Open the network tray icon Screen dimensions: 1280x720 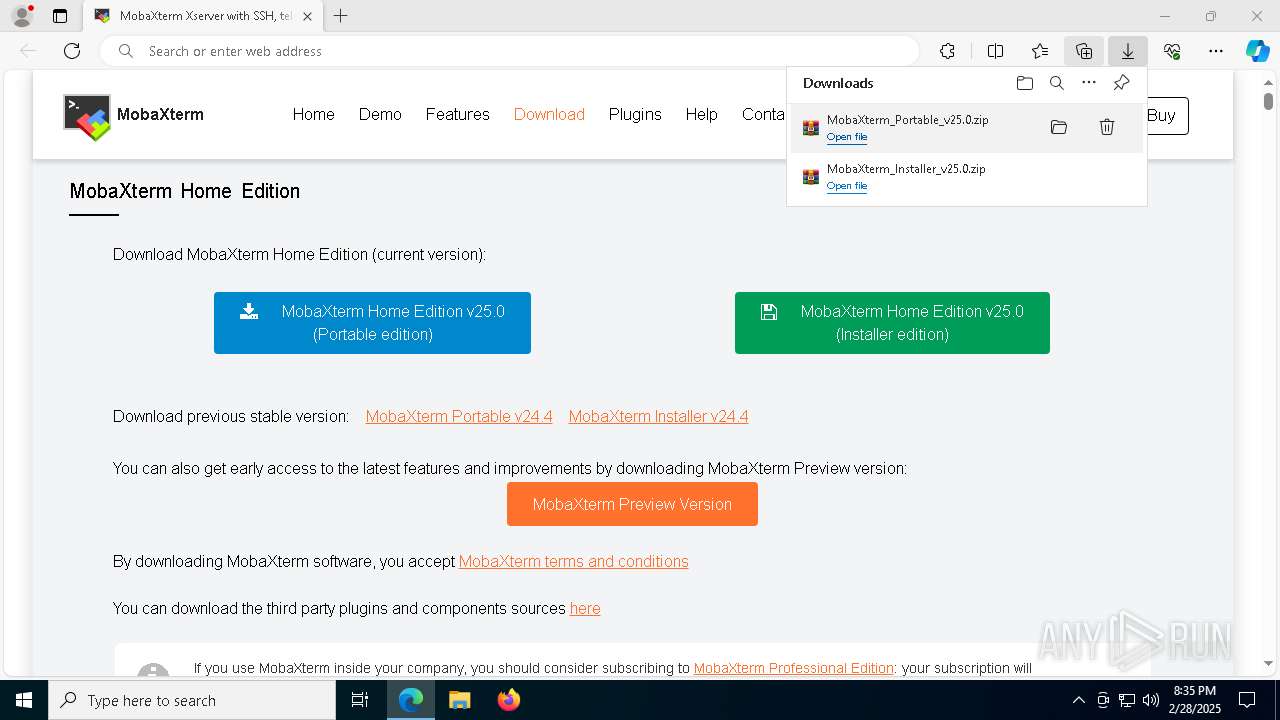[1127, 700]
